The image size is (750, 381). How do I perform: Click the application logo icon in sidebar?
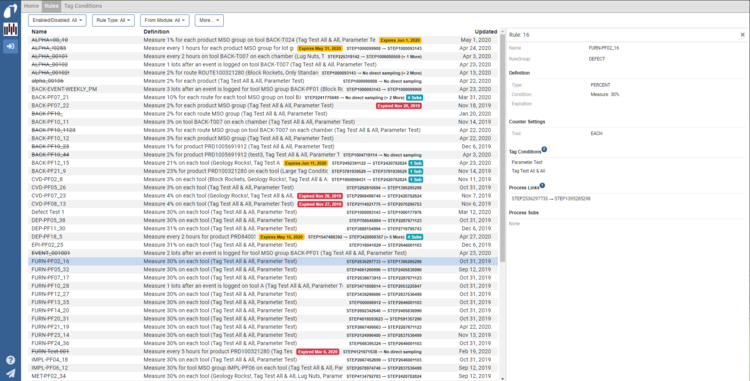click(10, 11)
